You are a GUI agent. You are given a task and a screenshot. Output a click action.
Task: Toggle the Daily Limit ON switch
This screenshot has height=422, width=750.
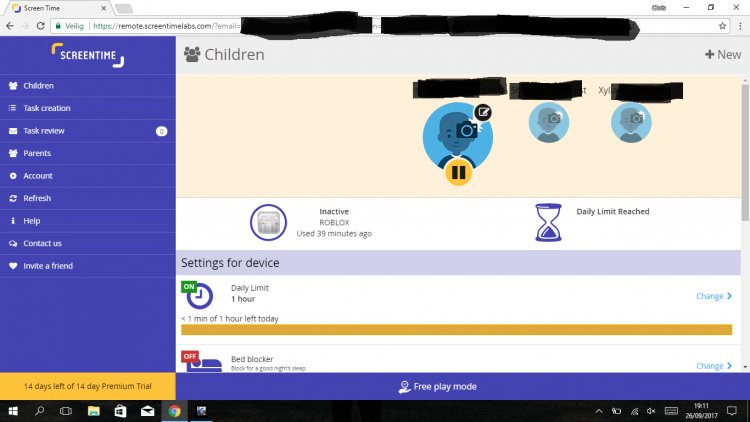coord(189,287)
